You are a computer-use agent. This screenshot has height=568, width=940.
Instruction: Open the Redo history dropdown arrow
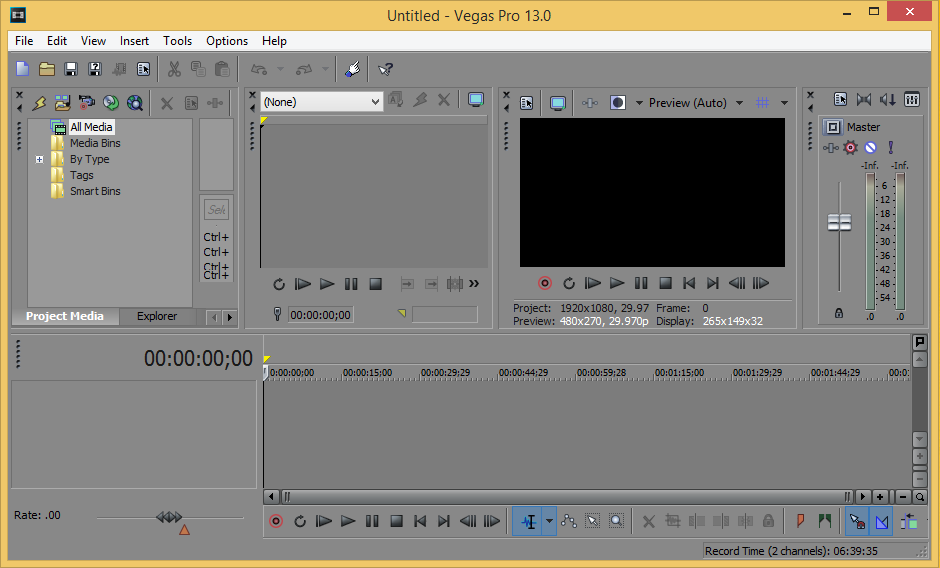[325, 70]
